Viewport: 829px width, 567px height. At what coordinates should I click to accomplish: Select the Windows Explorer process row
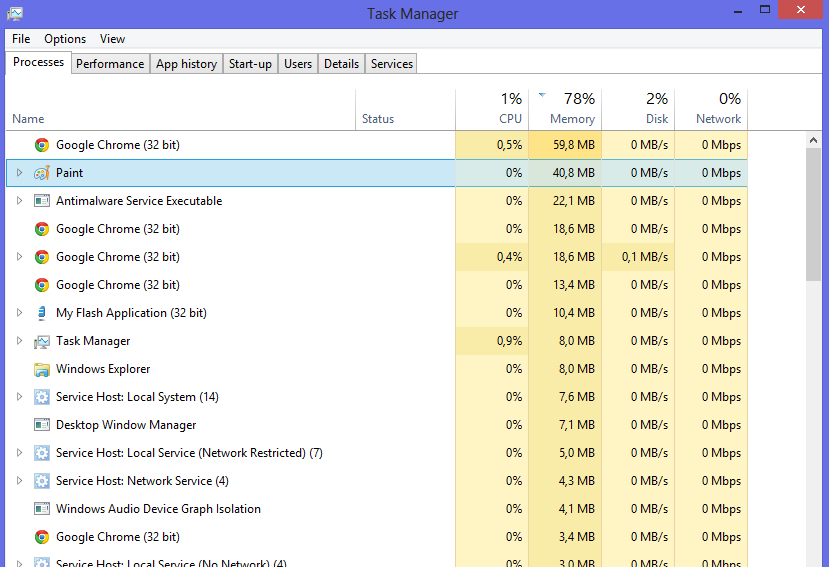(x=200, y=369)
